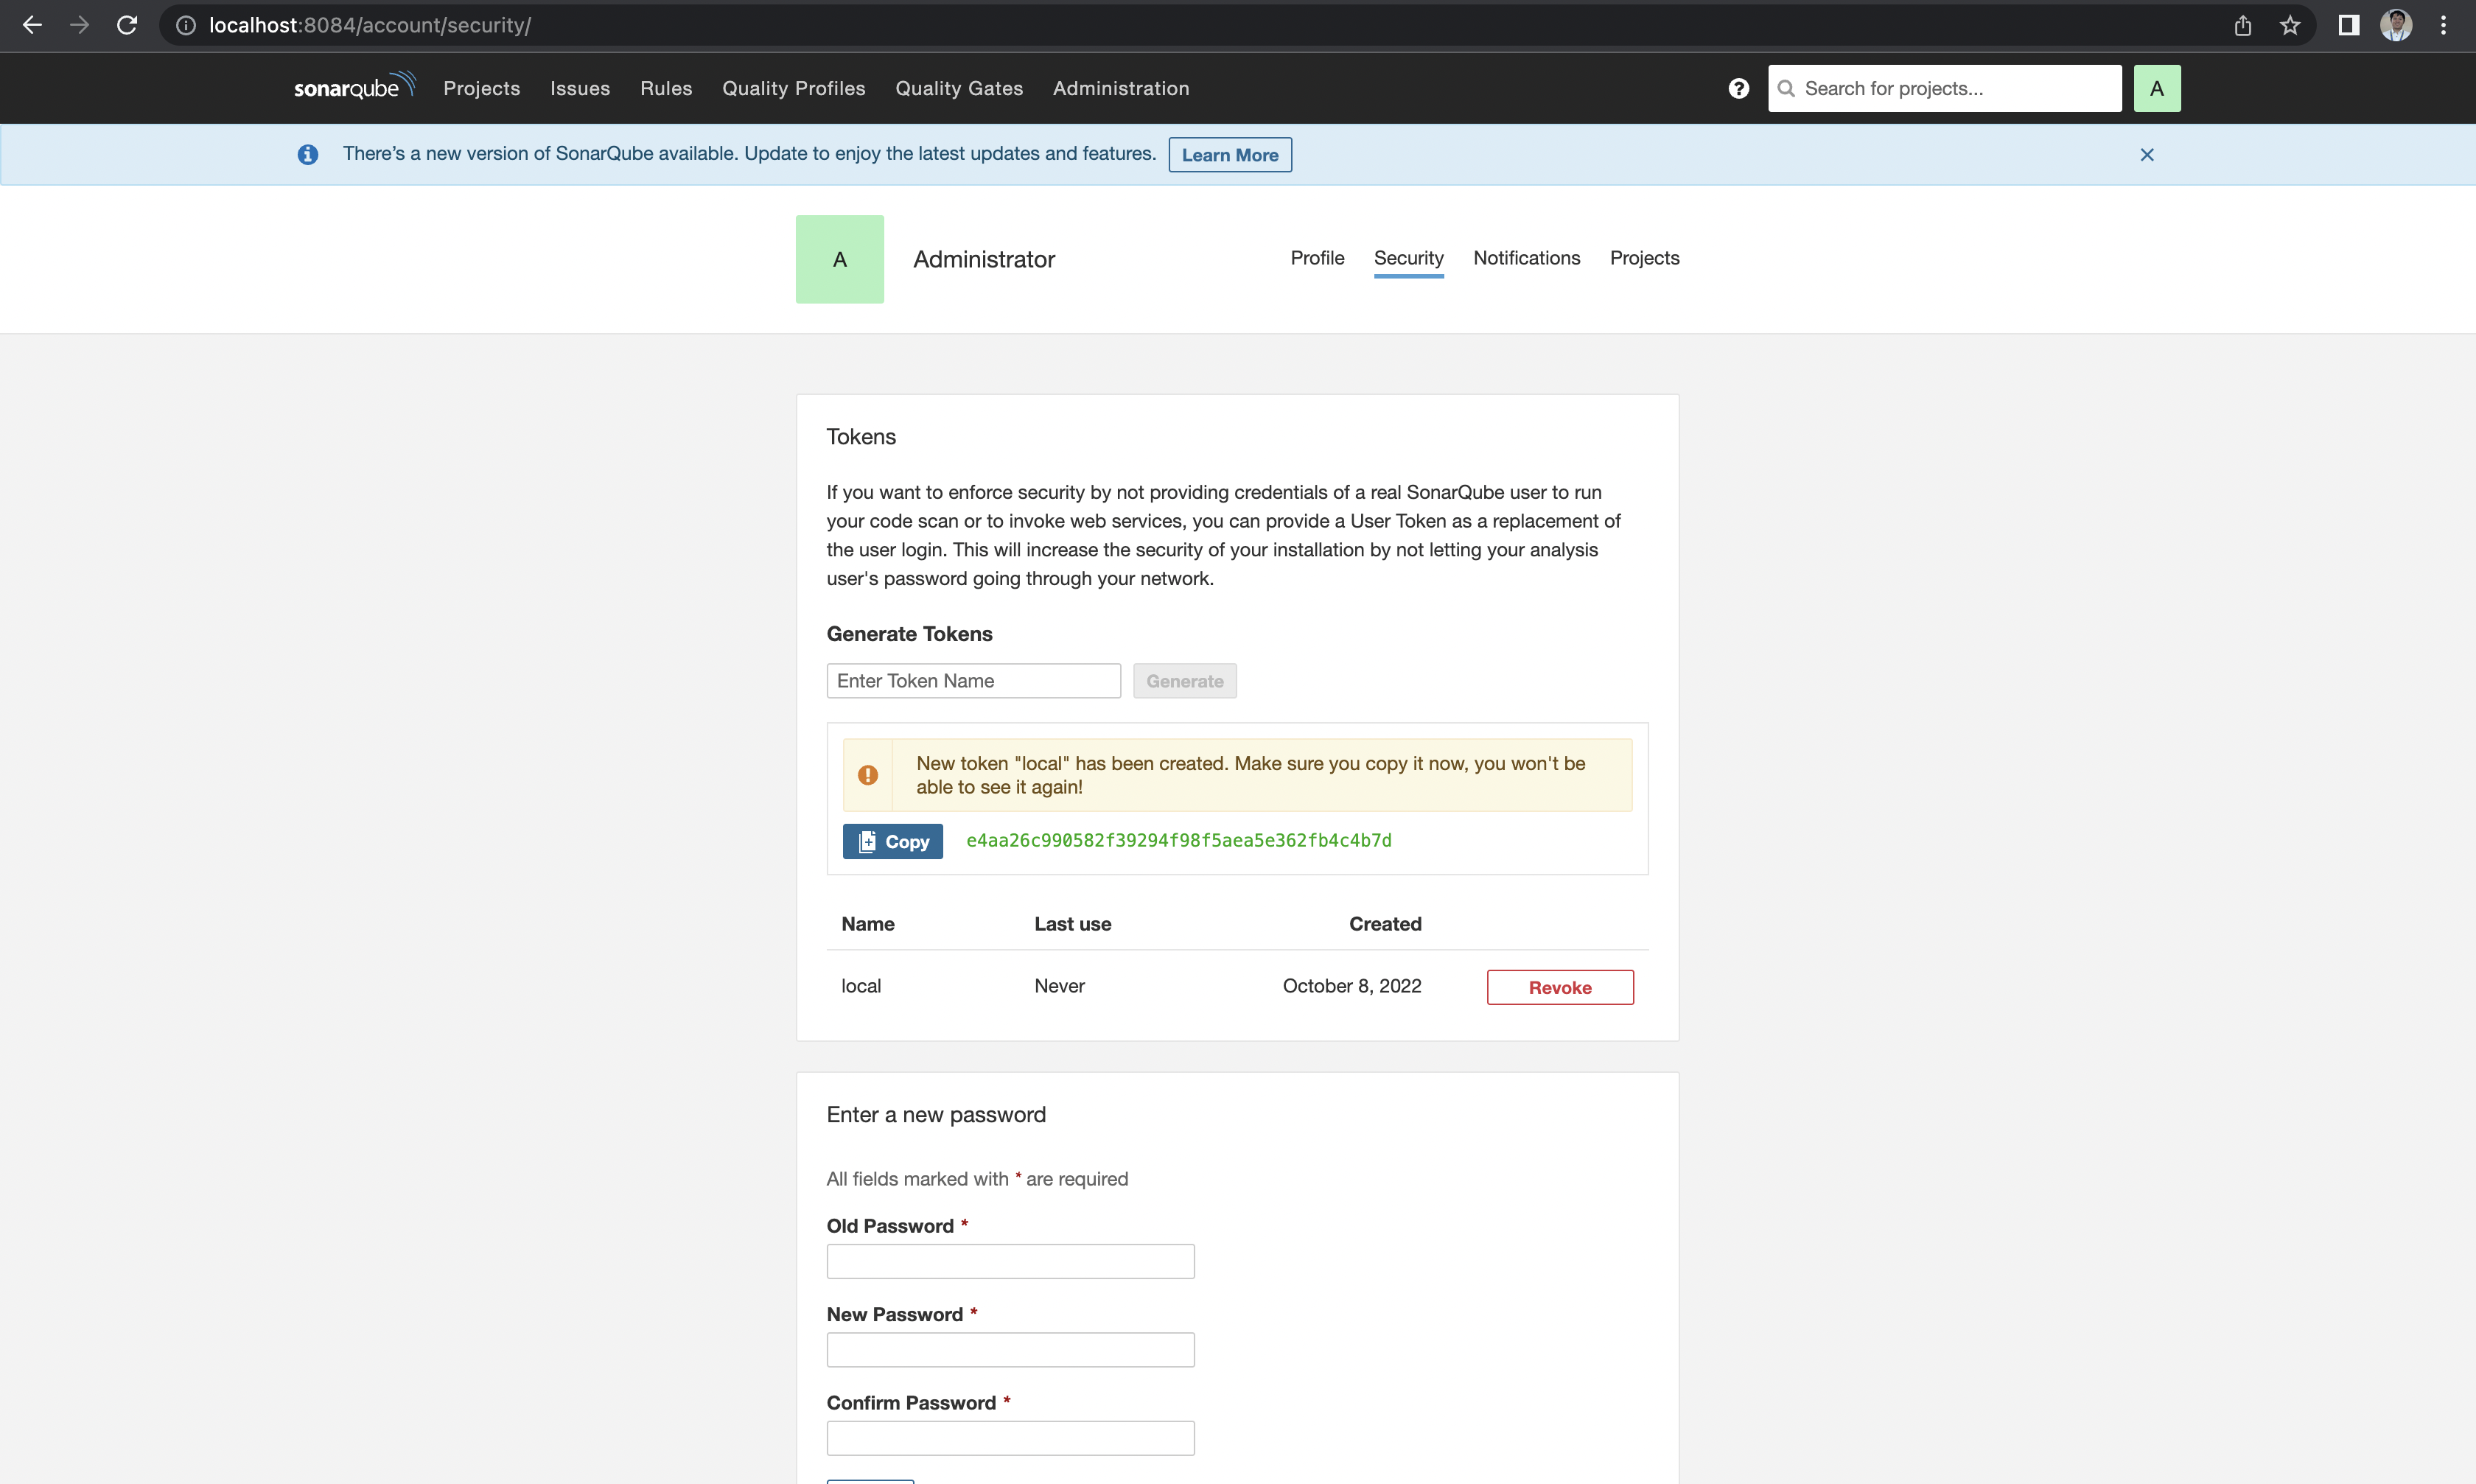Image resolution: width=2476 pixels, height=1484 pixels.
Task: Click the Enter Token Name field
Action: click(973, 680)
